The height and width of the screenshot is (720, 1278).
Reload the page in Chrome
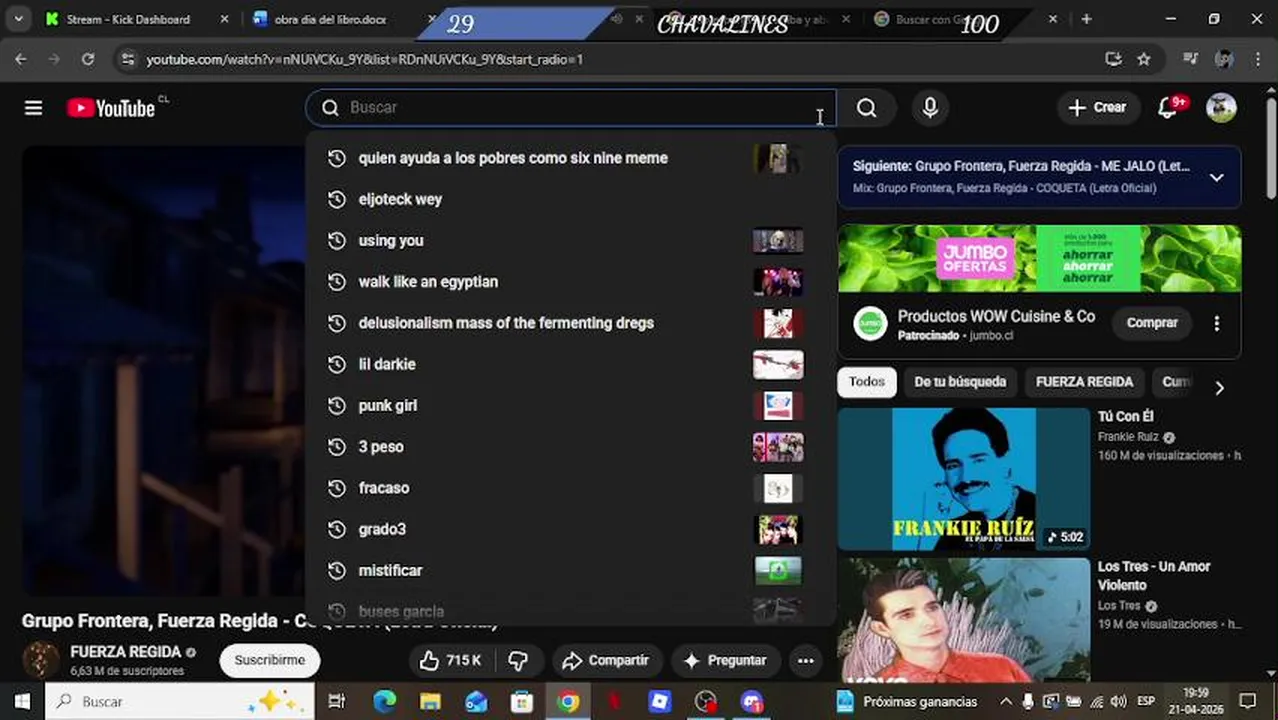tap(88, 59)
